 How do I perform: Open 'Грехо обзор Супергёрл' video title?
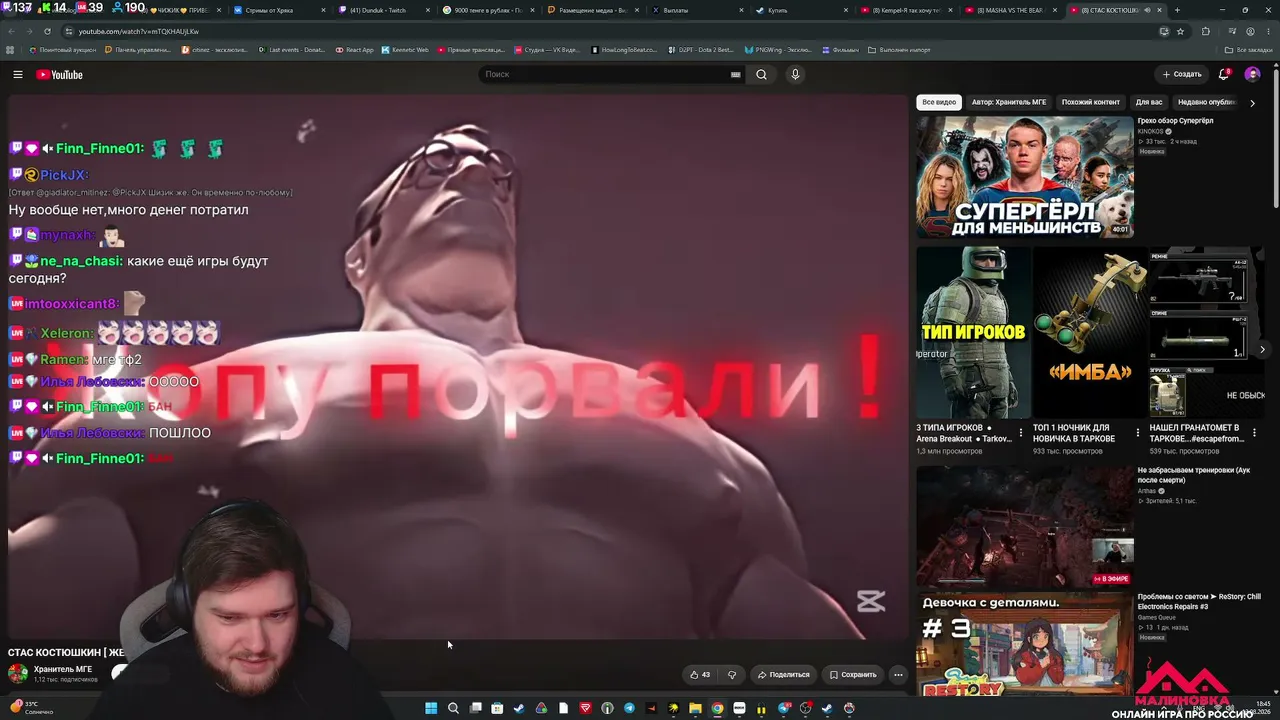coord(1175,121)
